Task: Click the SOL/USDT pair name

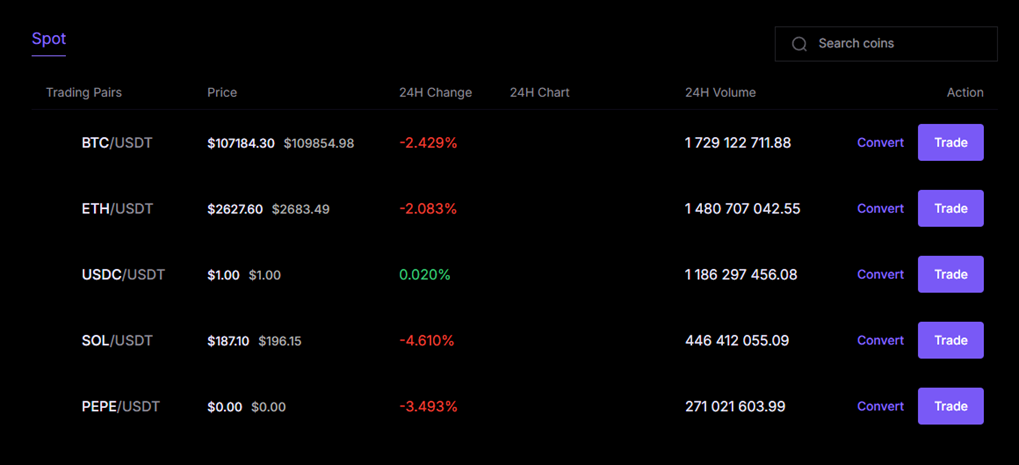Action: point(117,341)
